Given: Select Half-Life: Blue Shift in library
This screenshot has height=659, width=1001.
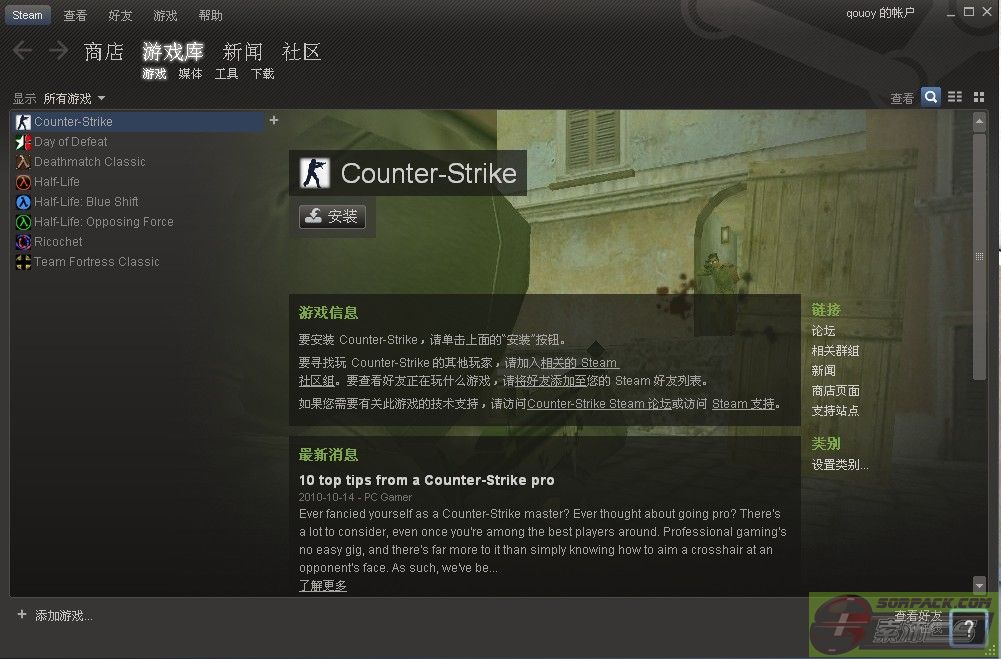Looking at the screenshot, I should (86, 202).
